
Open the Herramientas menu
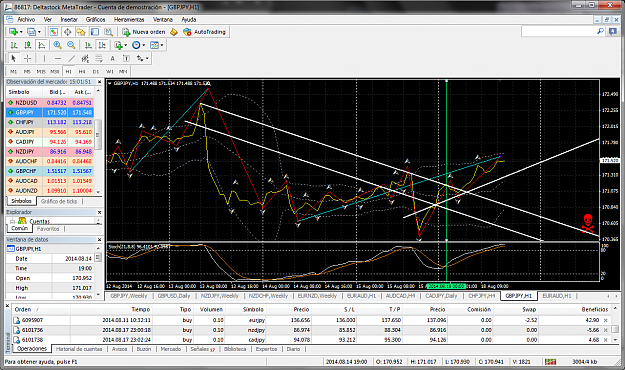pos(129,20)
